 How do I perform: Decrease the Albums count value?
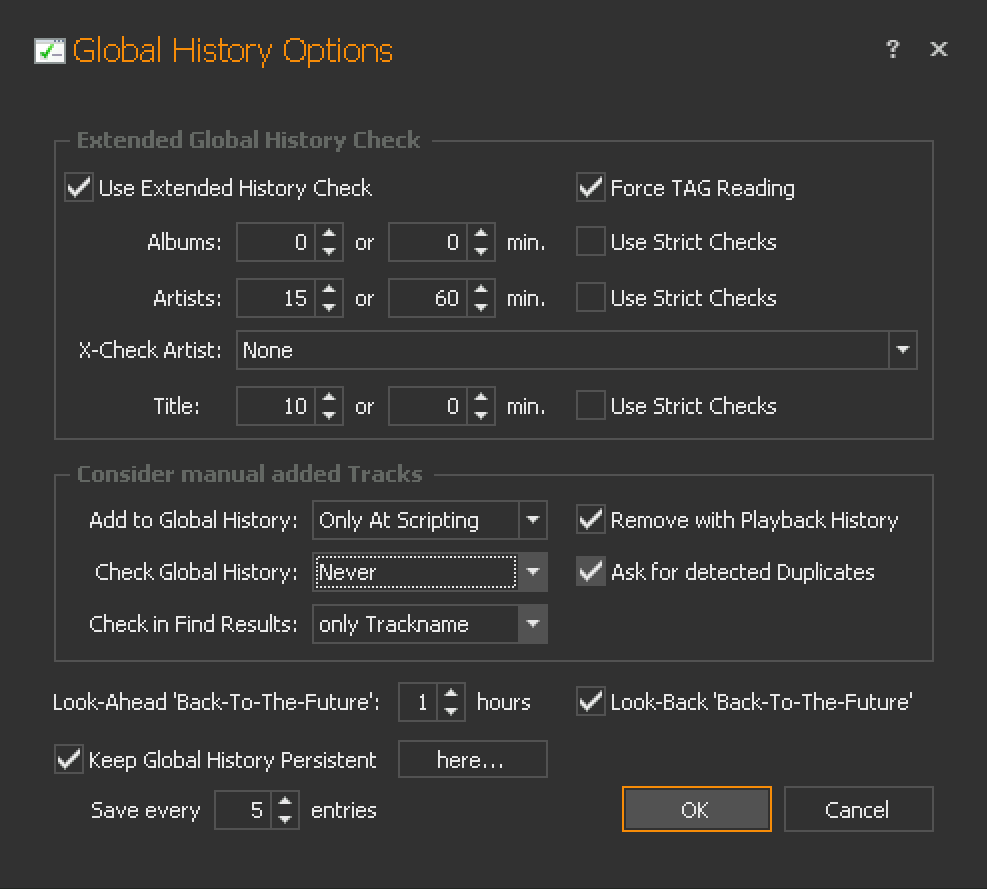[x=329, y=251]
